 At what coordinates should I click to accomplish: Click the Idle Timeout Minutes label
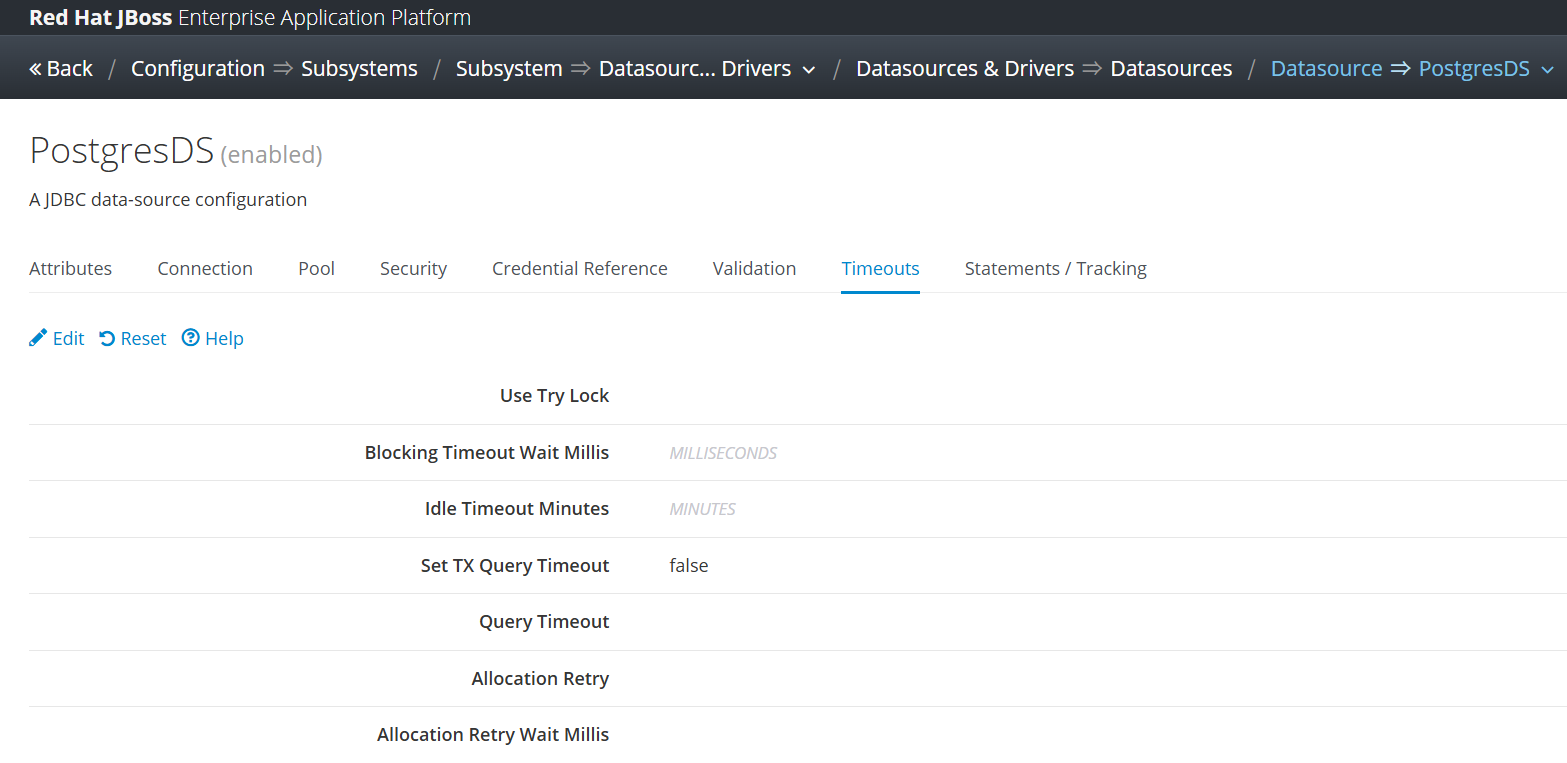pyautogui.click(x=517, y=508)
